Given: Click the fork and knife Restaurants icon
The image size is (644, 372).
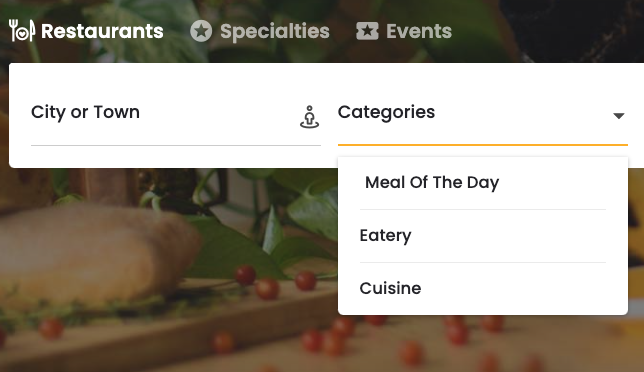Looking at the screenshot, I should (21, 30).
